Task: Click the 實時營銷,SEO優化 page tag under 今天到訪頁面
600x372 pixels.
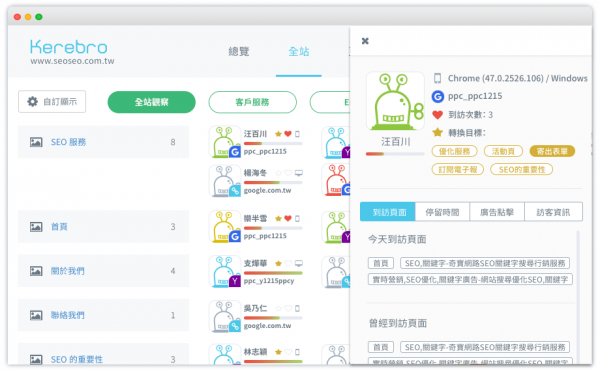Action: (x=470, y=279)
